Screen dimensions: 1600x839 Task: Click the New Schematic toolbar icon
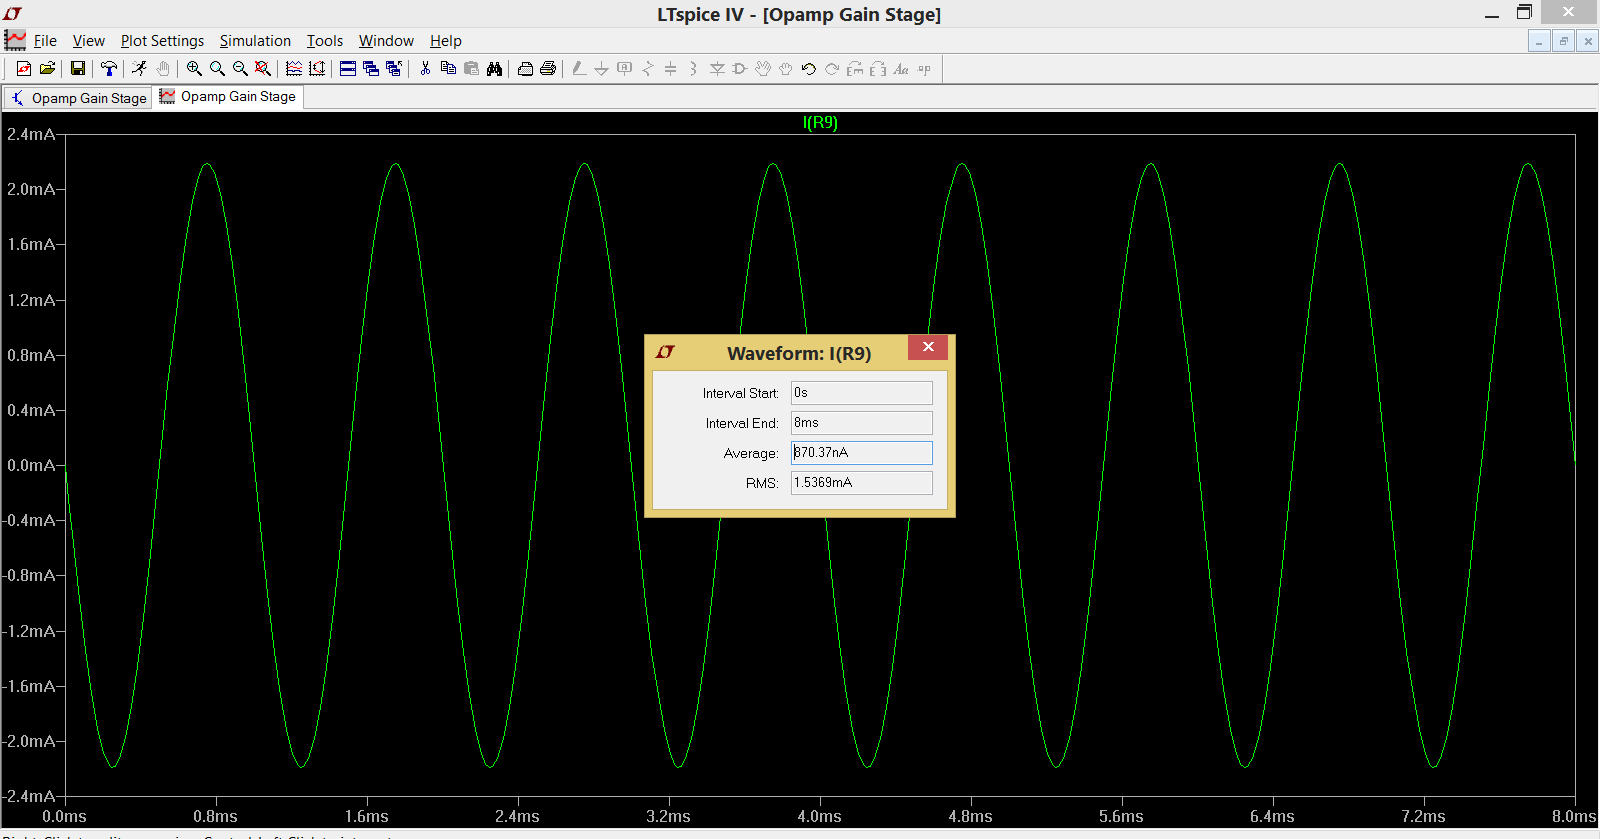pyautogui.click(x=24, y=68)
